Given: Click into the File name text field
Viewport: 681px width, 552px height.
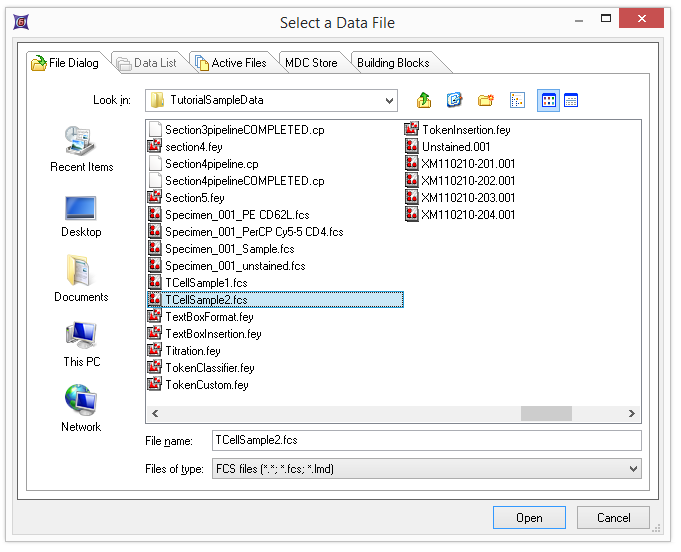Looking at the screenshot, I should [425, 440].
